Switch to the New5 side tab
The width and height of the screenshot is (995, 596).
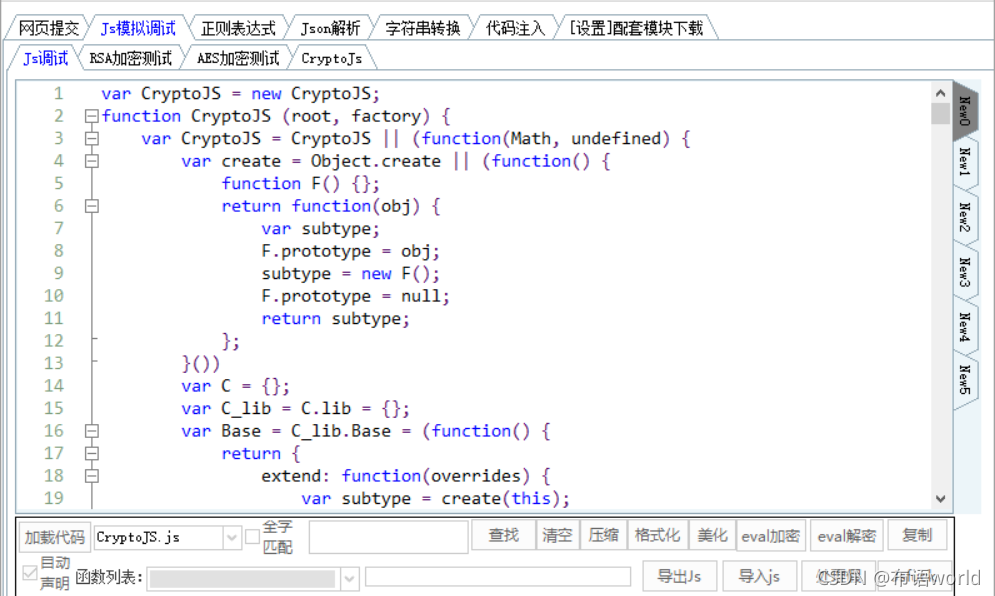point(965,380)
